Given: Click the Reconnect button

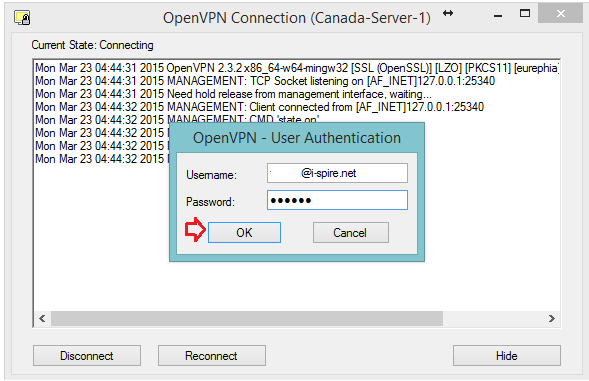Looking at the screenshot, I should coord(211,355).
